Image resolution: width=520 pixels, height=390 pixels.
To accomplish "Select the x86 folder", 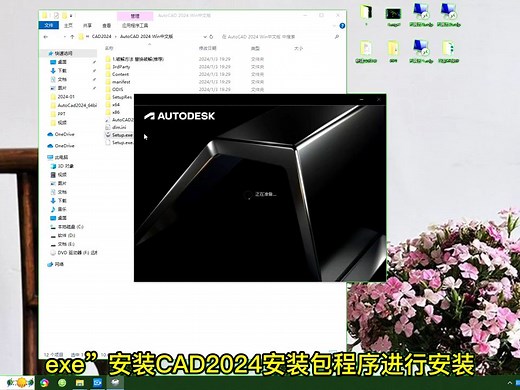I will click(112, 112).
